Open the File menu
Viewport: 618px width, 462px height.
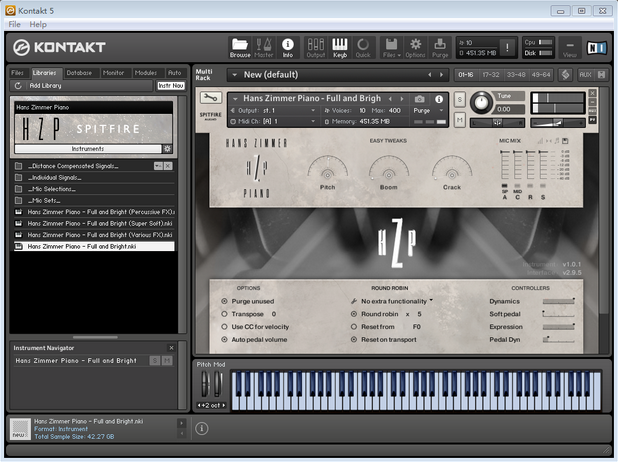click(x=15, y=24)
